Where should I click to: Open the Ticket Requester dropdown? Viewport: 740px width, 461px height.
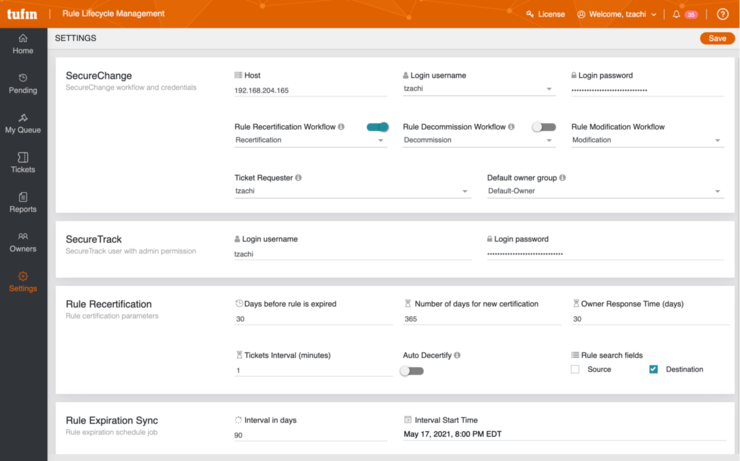pyautogui.click(x=353, y=191)
